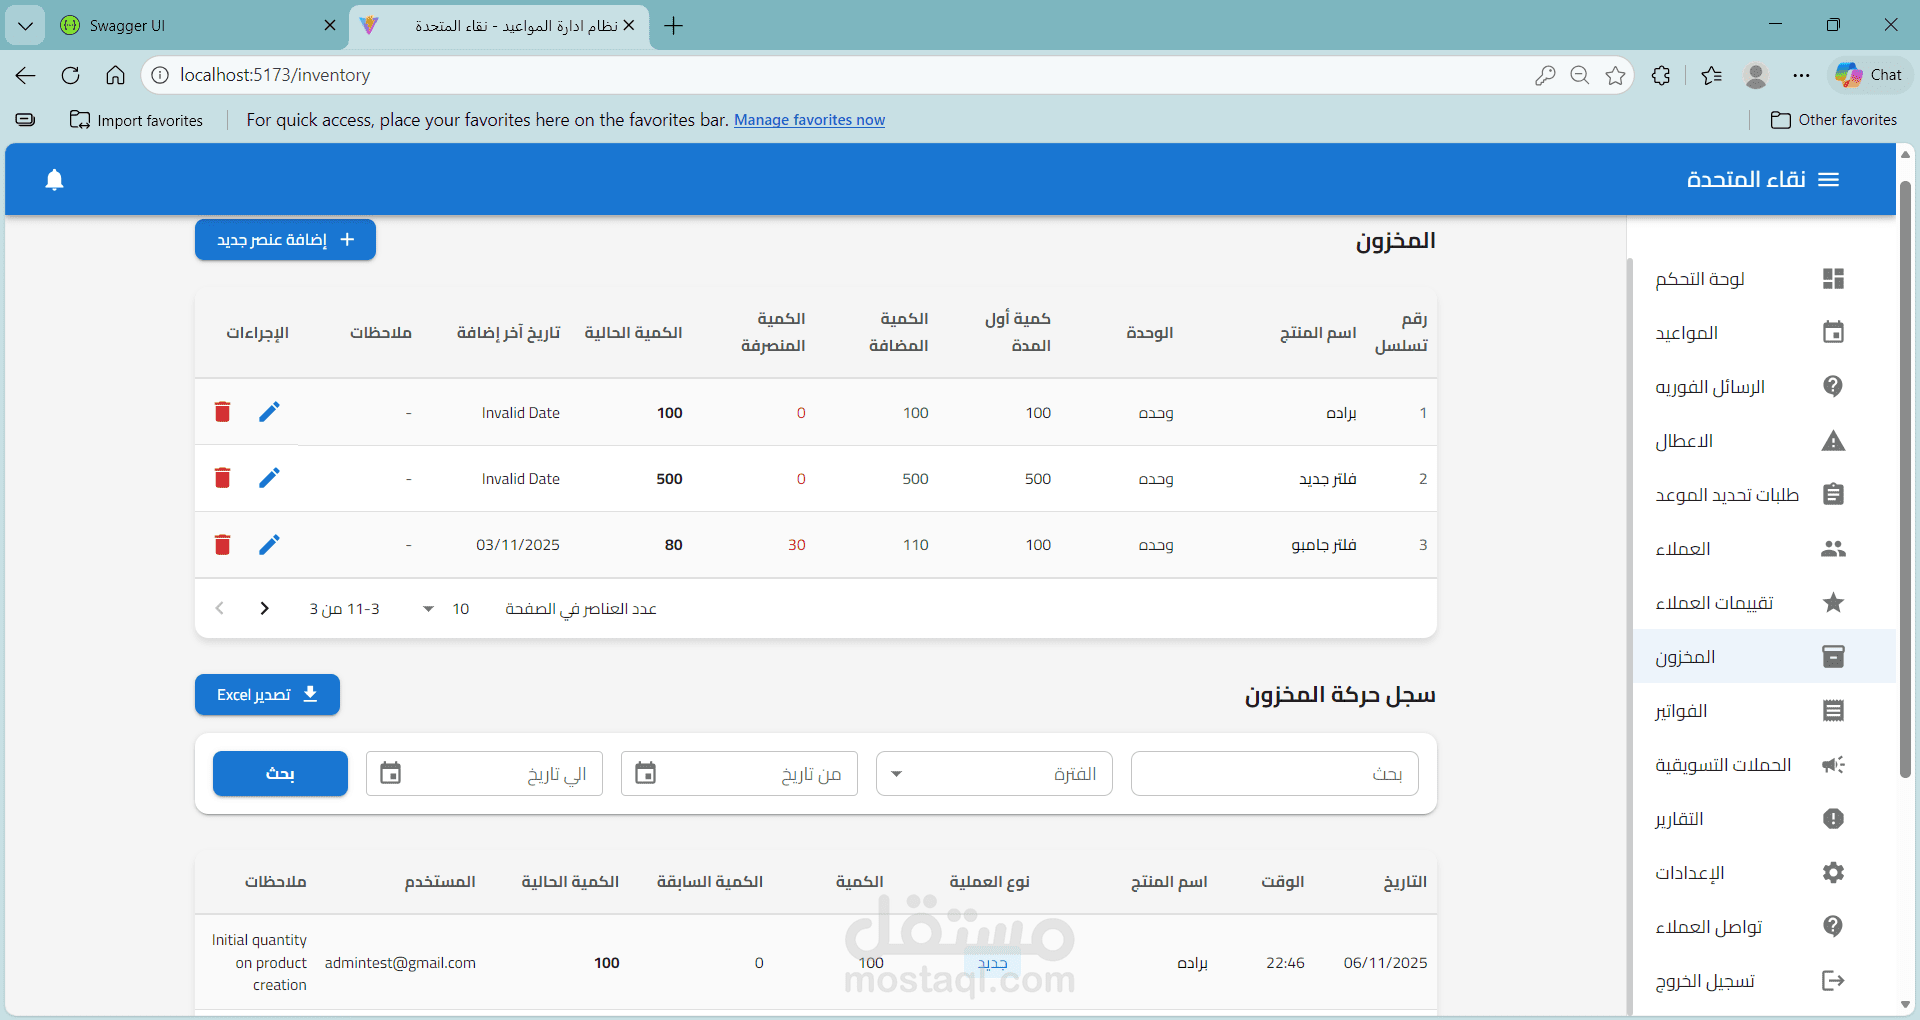Open calendar picker for الي تاريخ

pyautogui.click(x=391, y=773)
